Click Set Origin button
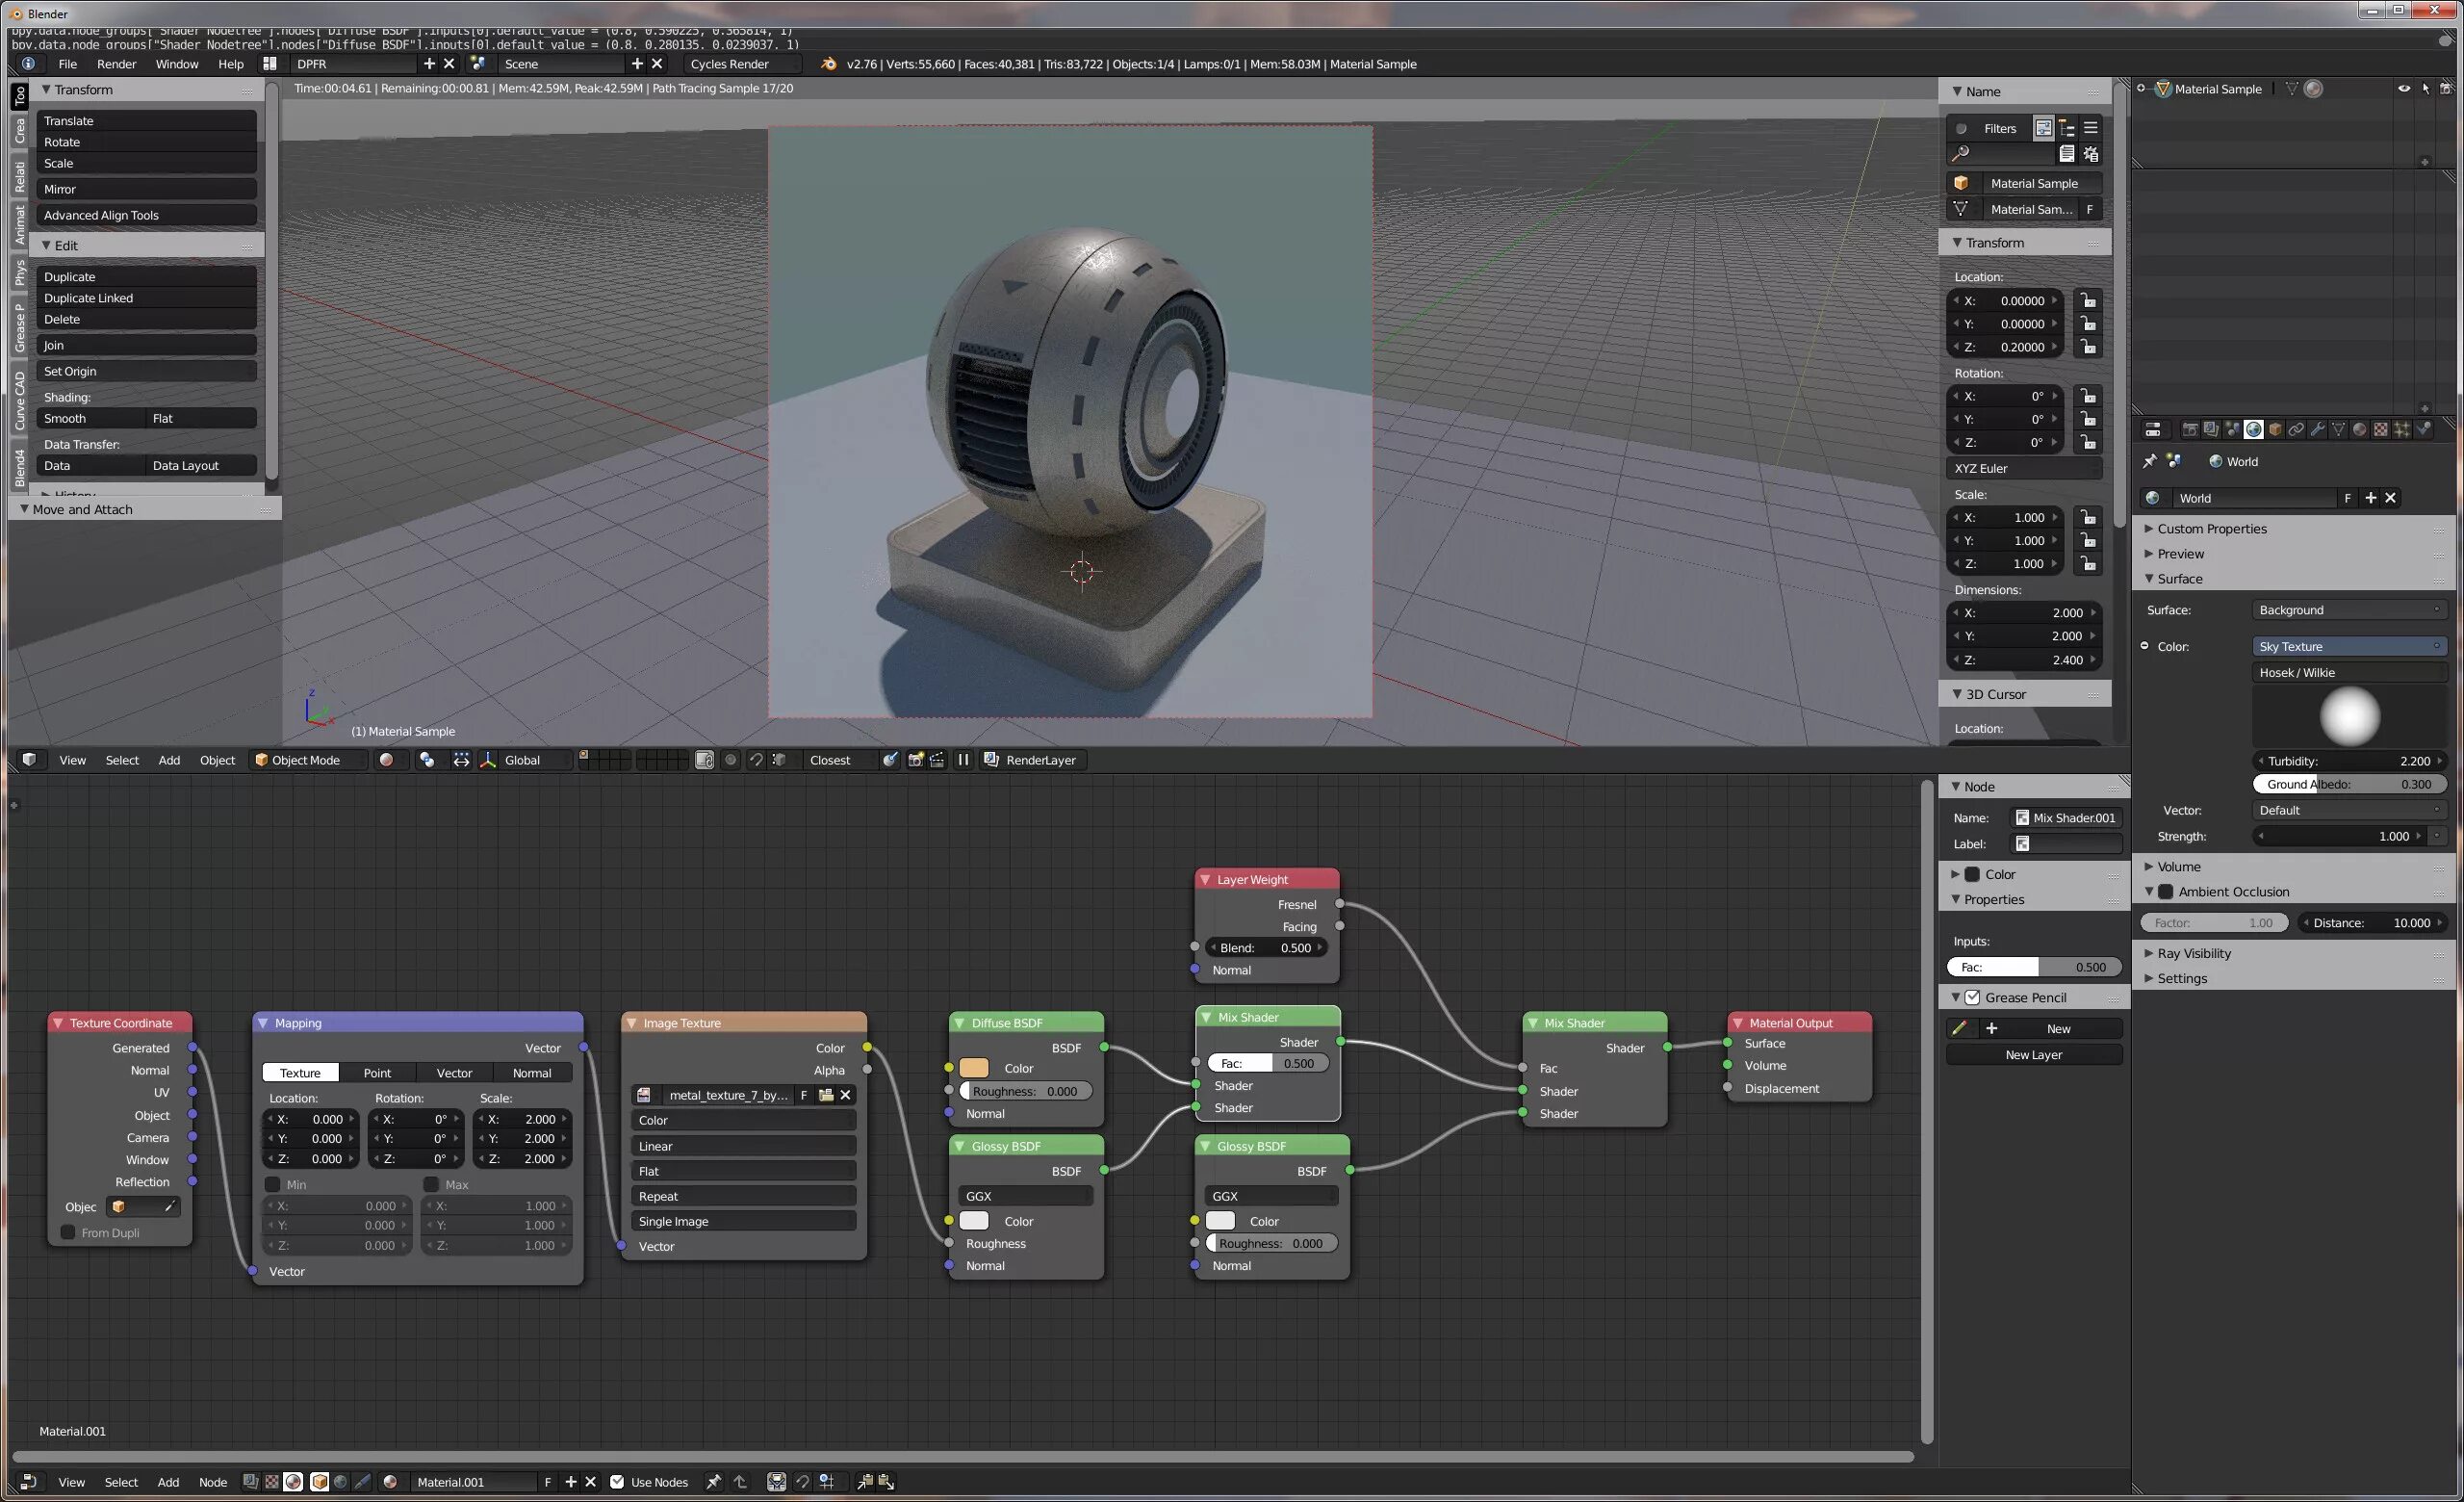The image size is (2464, 1502). [147, 371]
